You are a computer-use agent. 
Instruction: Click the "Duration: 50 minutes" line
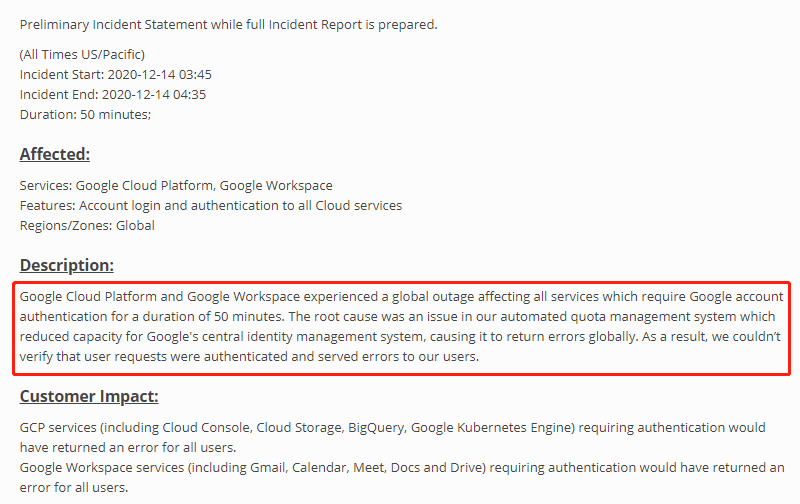click(x=85, y=114)
